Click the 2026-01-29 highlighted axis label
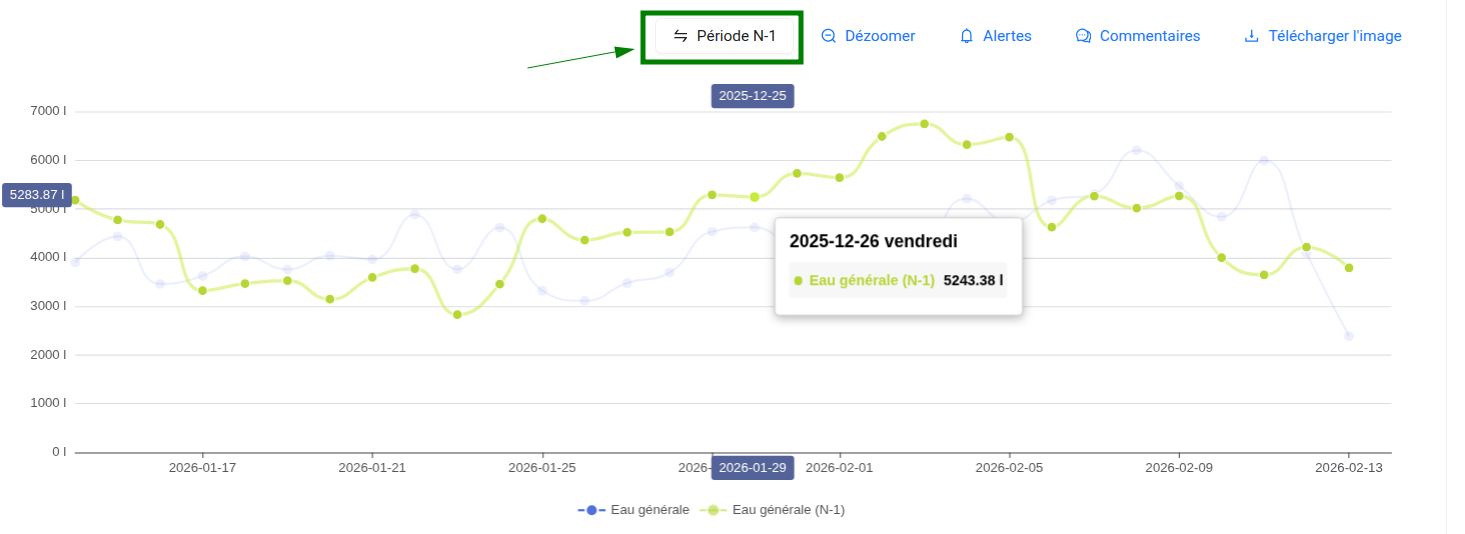Viewport: 1465px width, 534px height. coord(752,468)
